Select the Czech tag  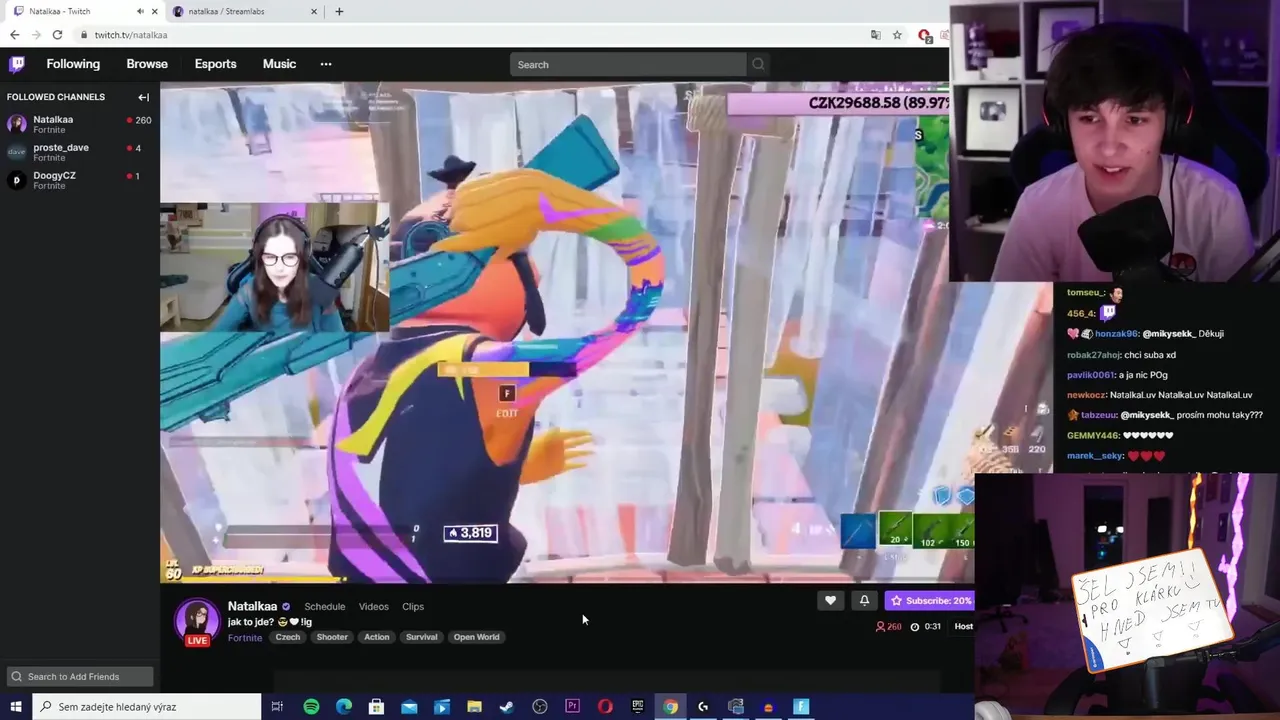click(288, 637)
